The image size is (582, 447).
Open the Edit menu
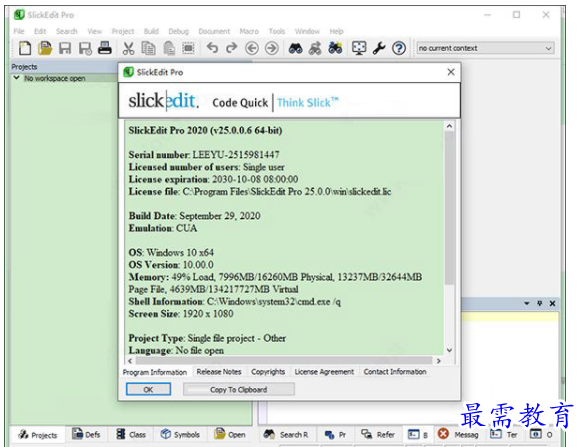(x=40, y=31)
